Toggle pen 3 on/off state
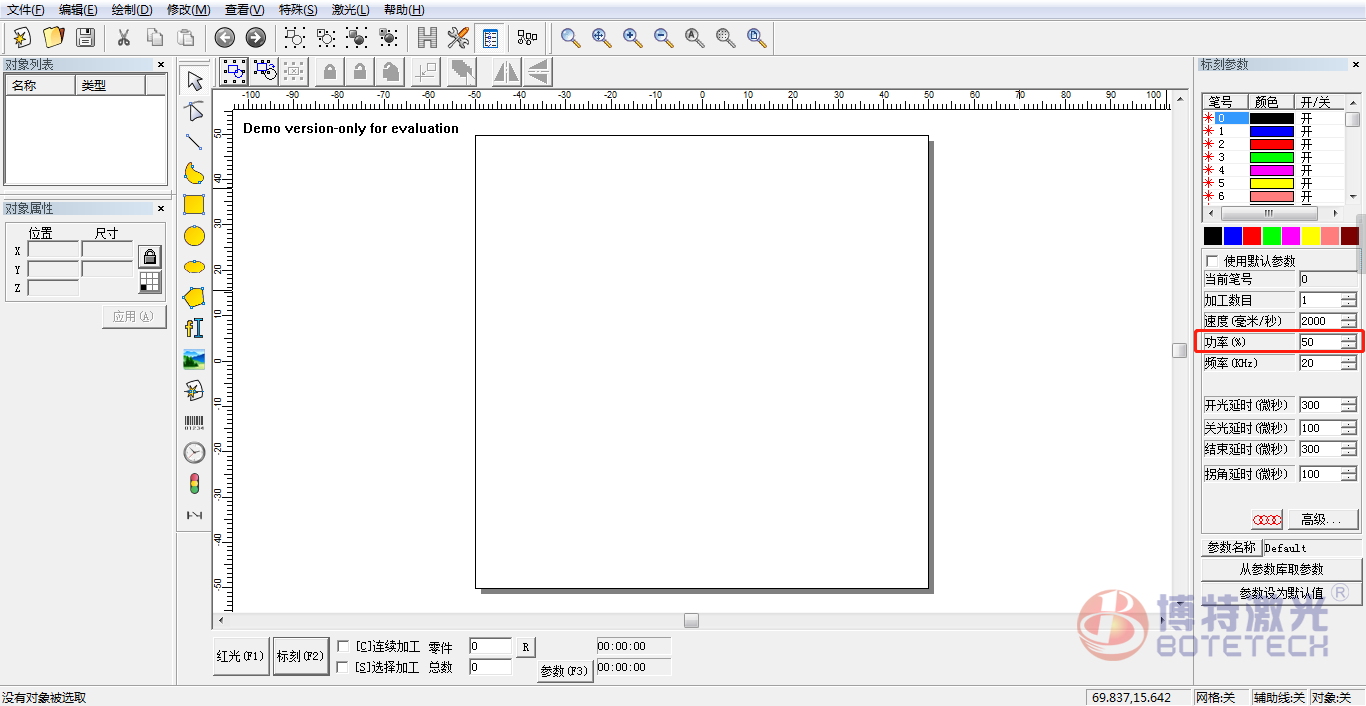 (1306, 157)
